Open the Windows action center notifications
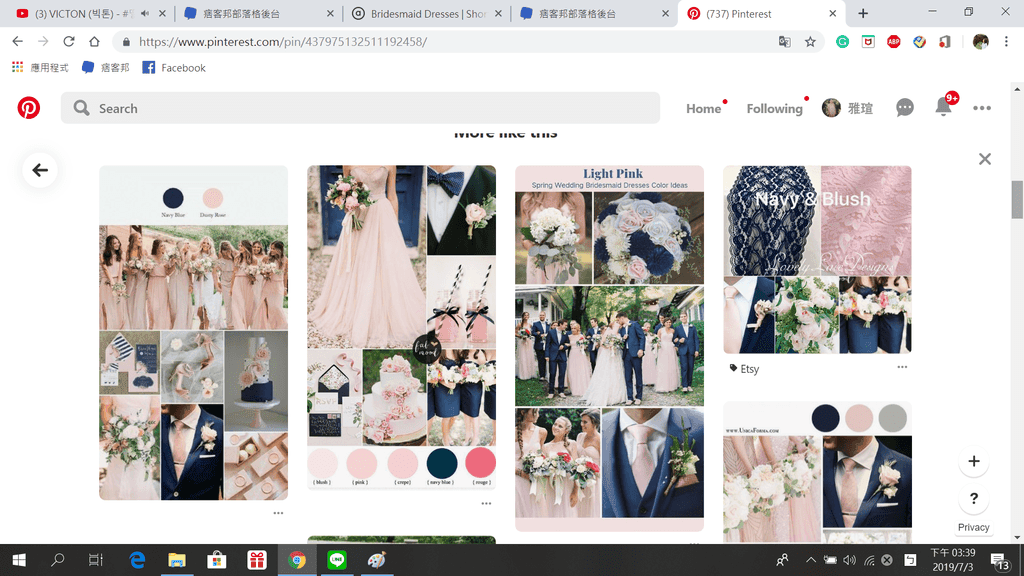This screenshot has width=1024, height=576. click(x=999, y=560)
